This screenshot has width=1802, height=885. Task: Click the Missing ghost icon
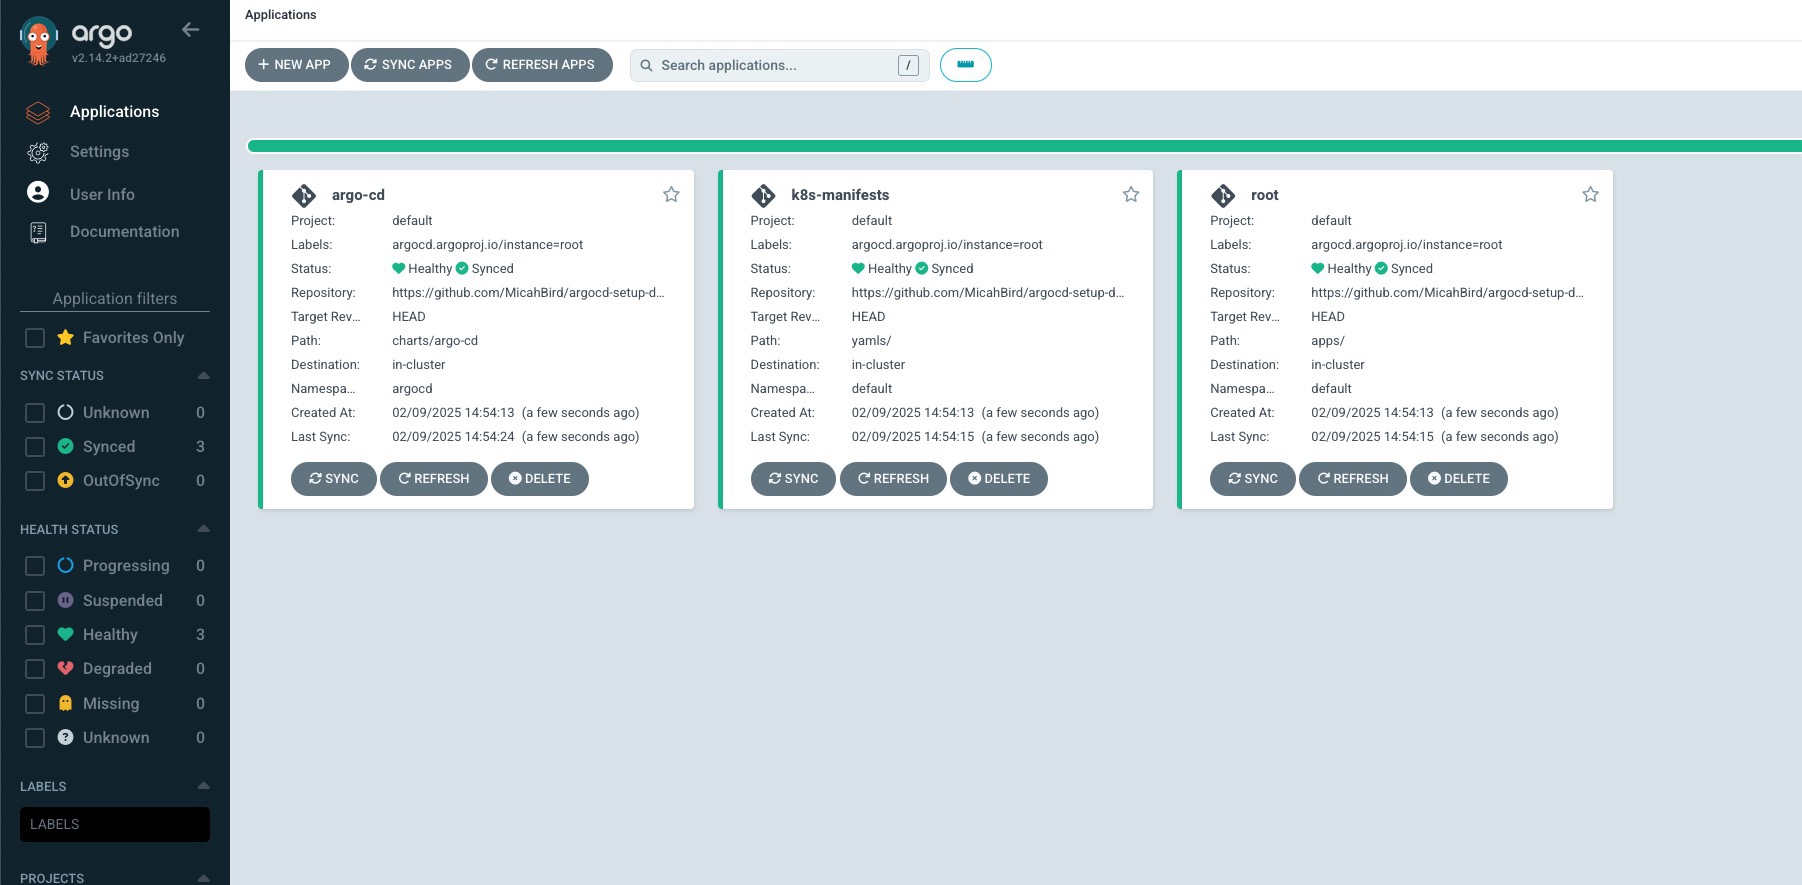(x=65, y=703)
